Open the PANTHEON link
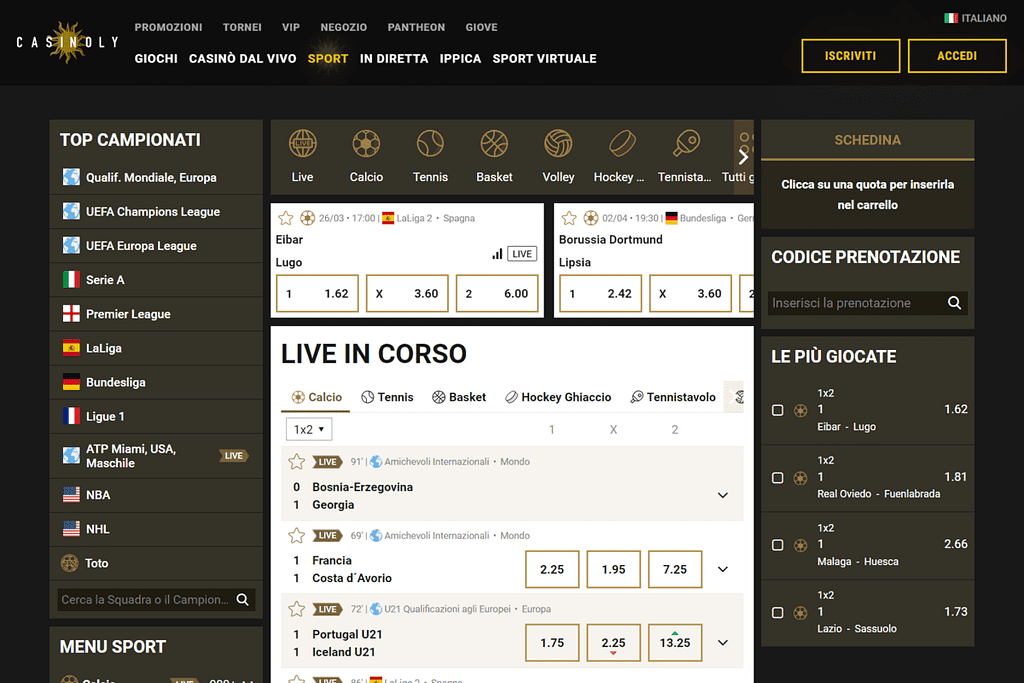Screen dimensions: 1024x683 point(416,27)
